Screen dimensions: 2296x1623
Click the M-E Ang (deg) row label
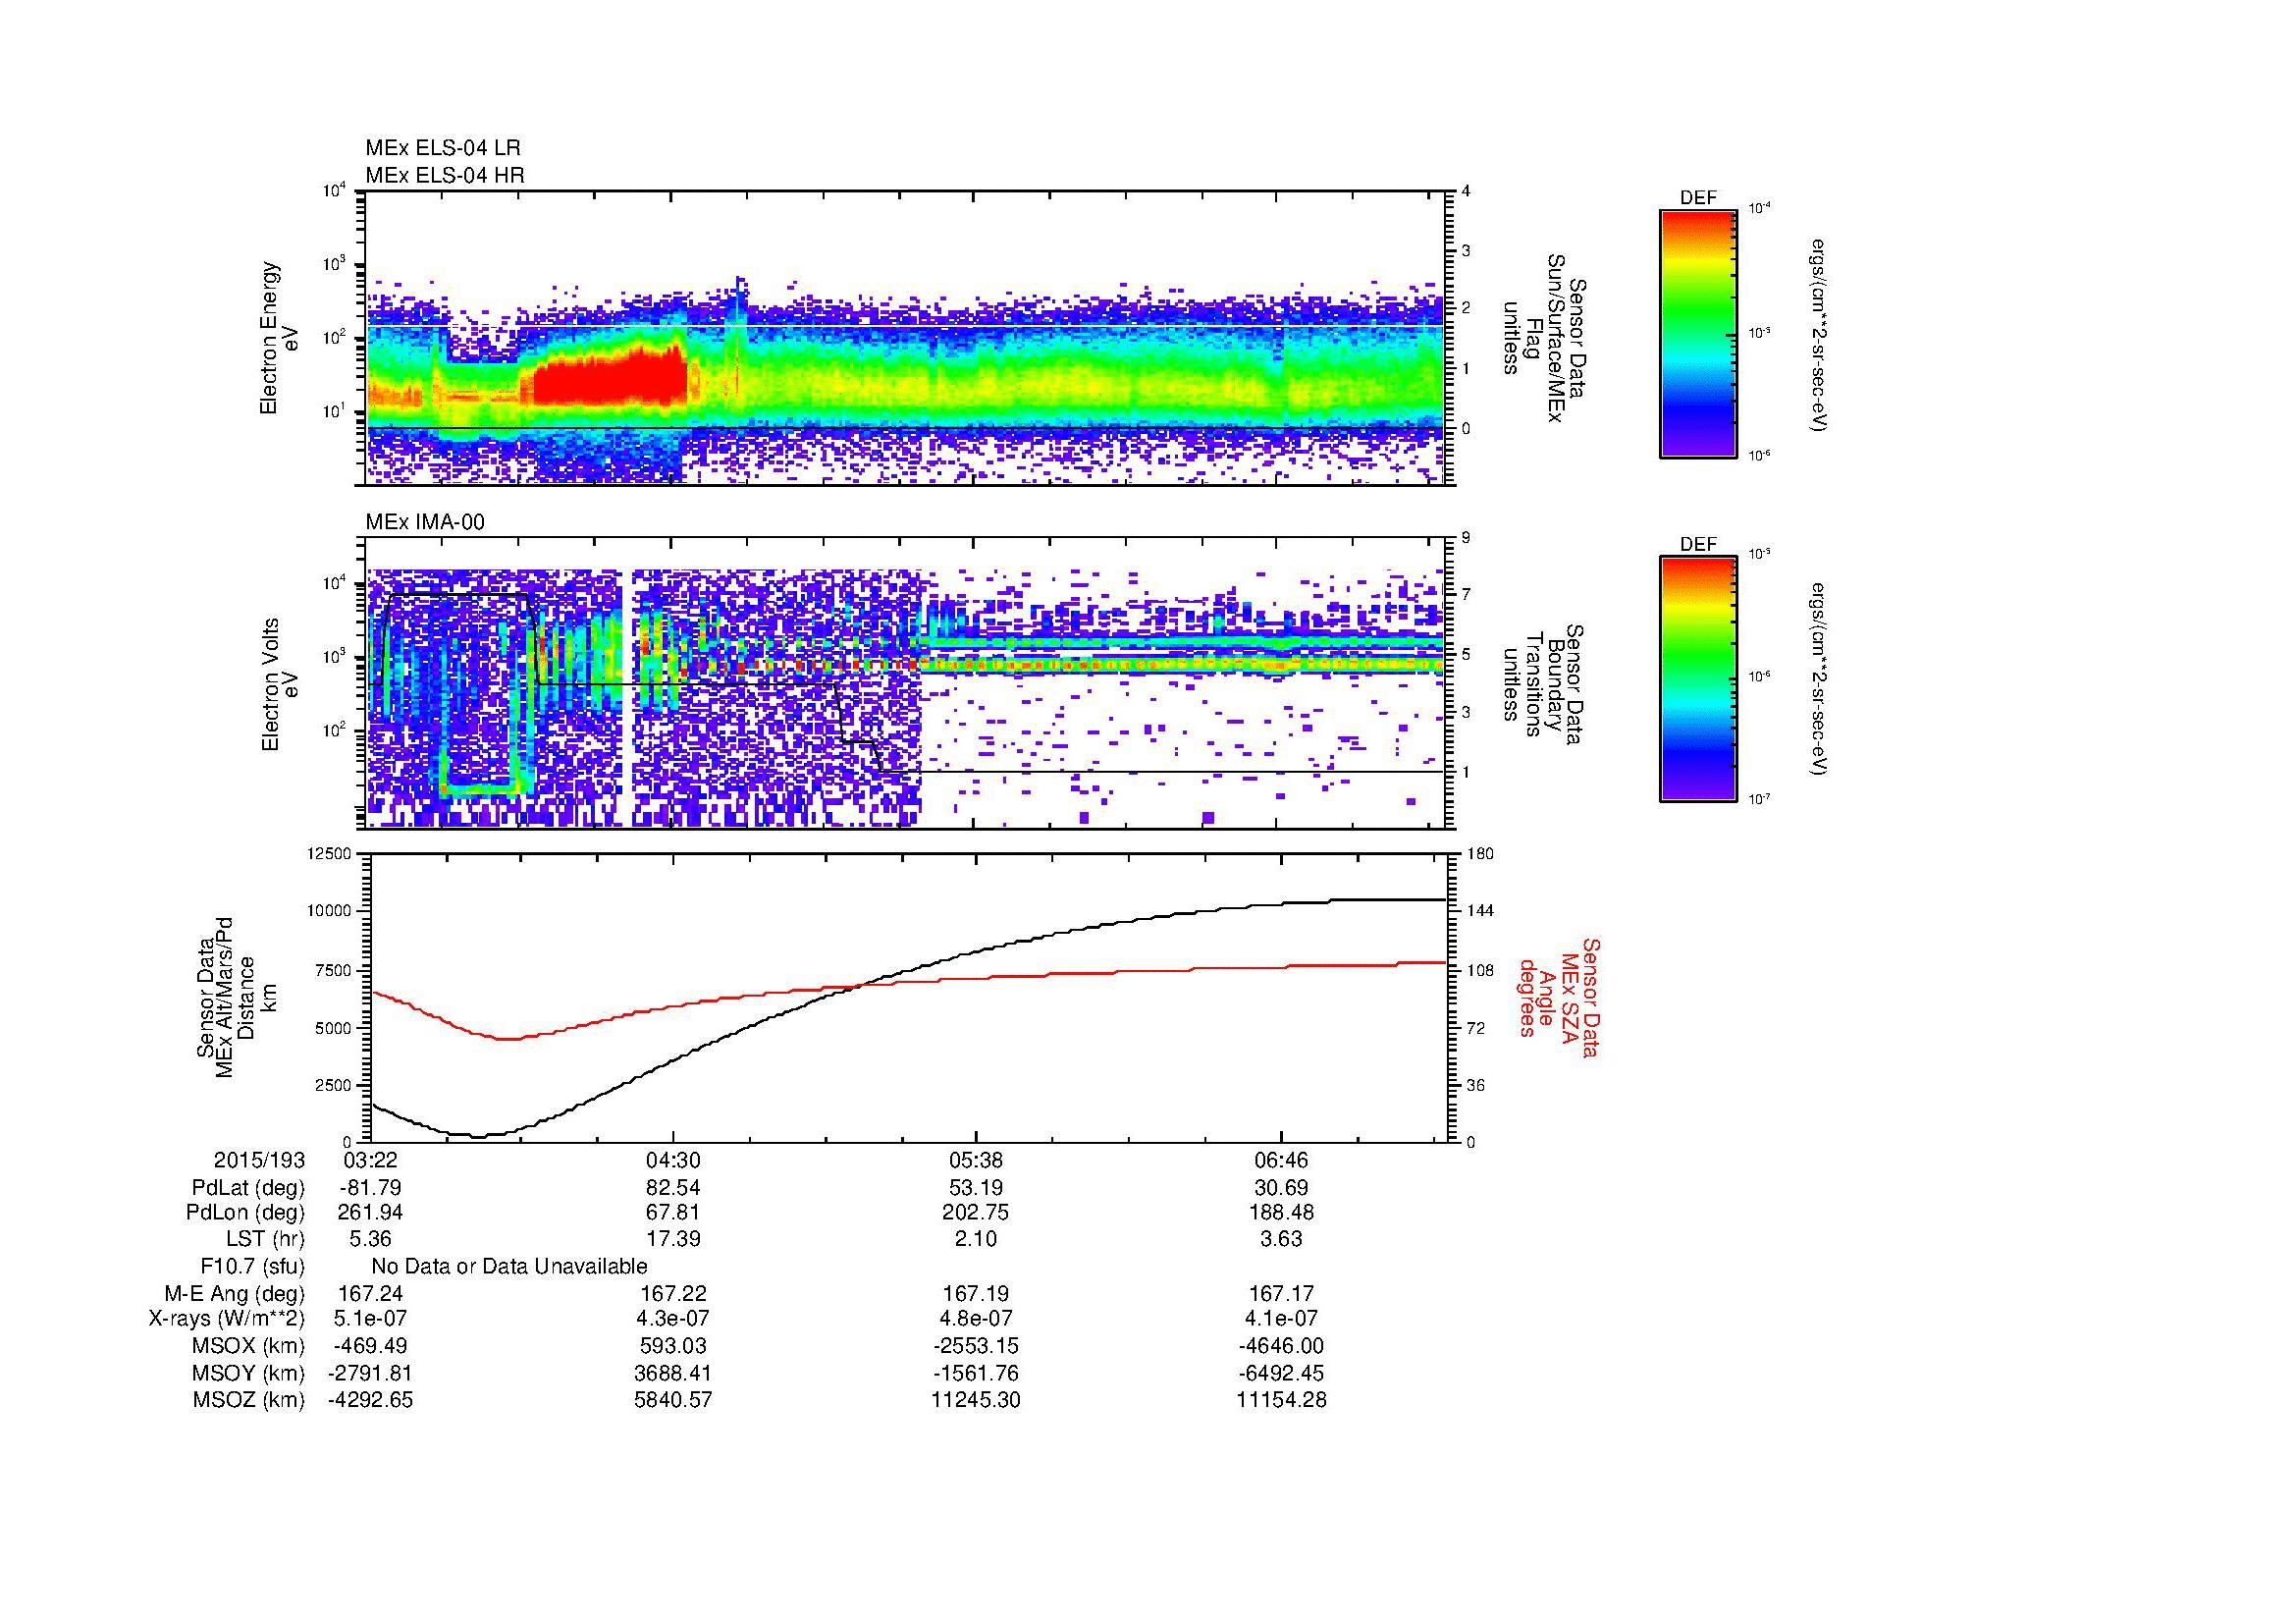click(234, 1294)
